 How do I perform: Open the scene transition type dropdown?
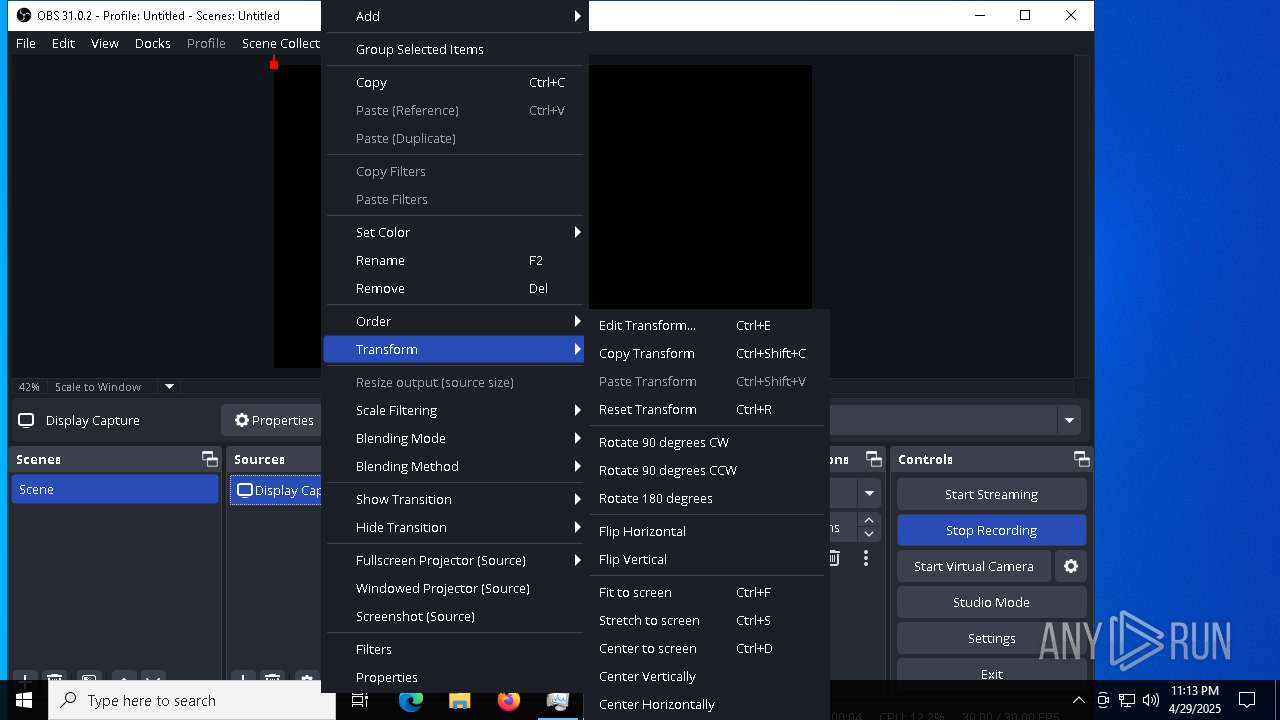click(x=869, y=493)
